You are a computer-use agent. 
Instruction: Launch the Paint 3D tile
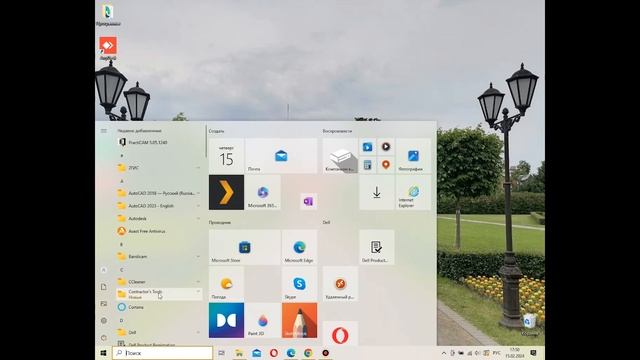[x=263, y=320]
